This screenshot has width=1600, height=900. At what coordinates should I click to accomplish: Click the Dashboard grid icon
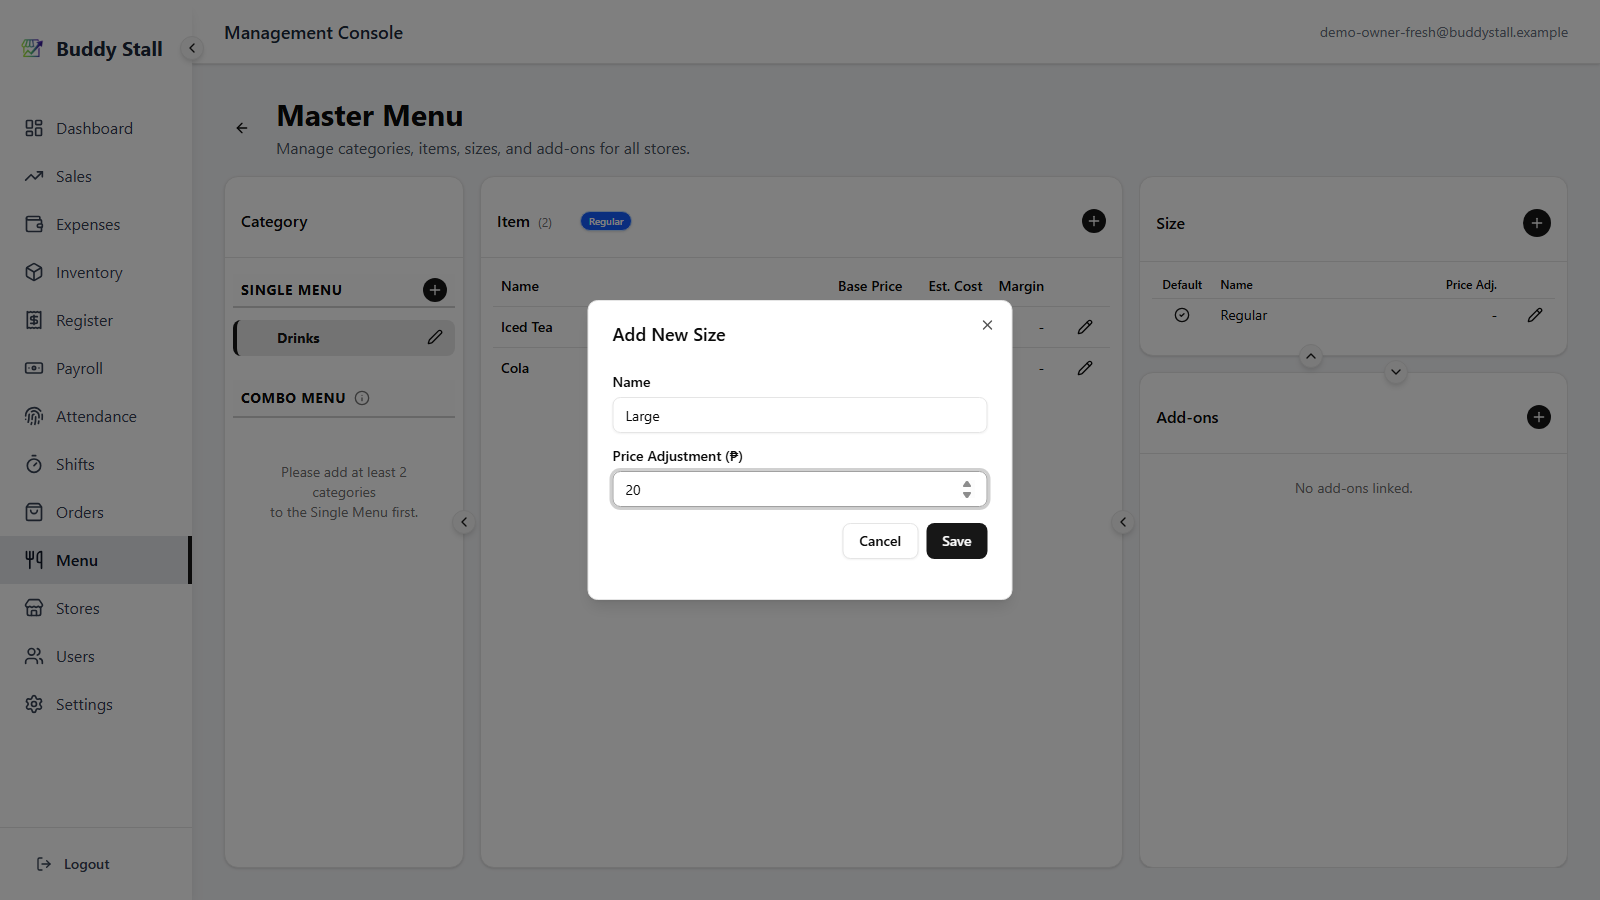[34, 128]
